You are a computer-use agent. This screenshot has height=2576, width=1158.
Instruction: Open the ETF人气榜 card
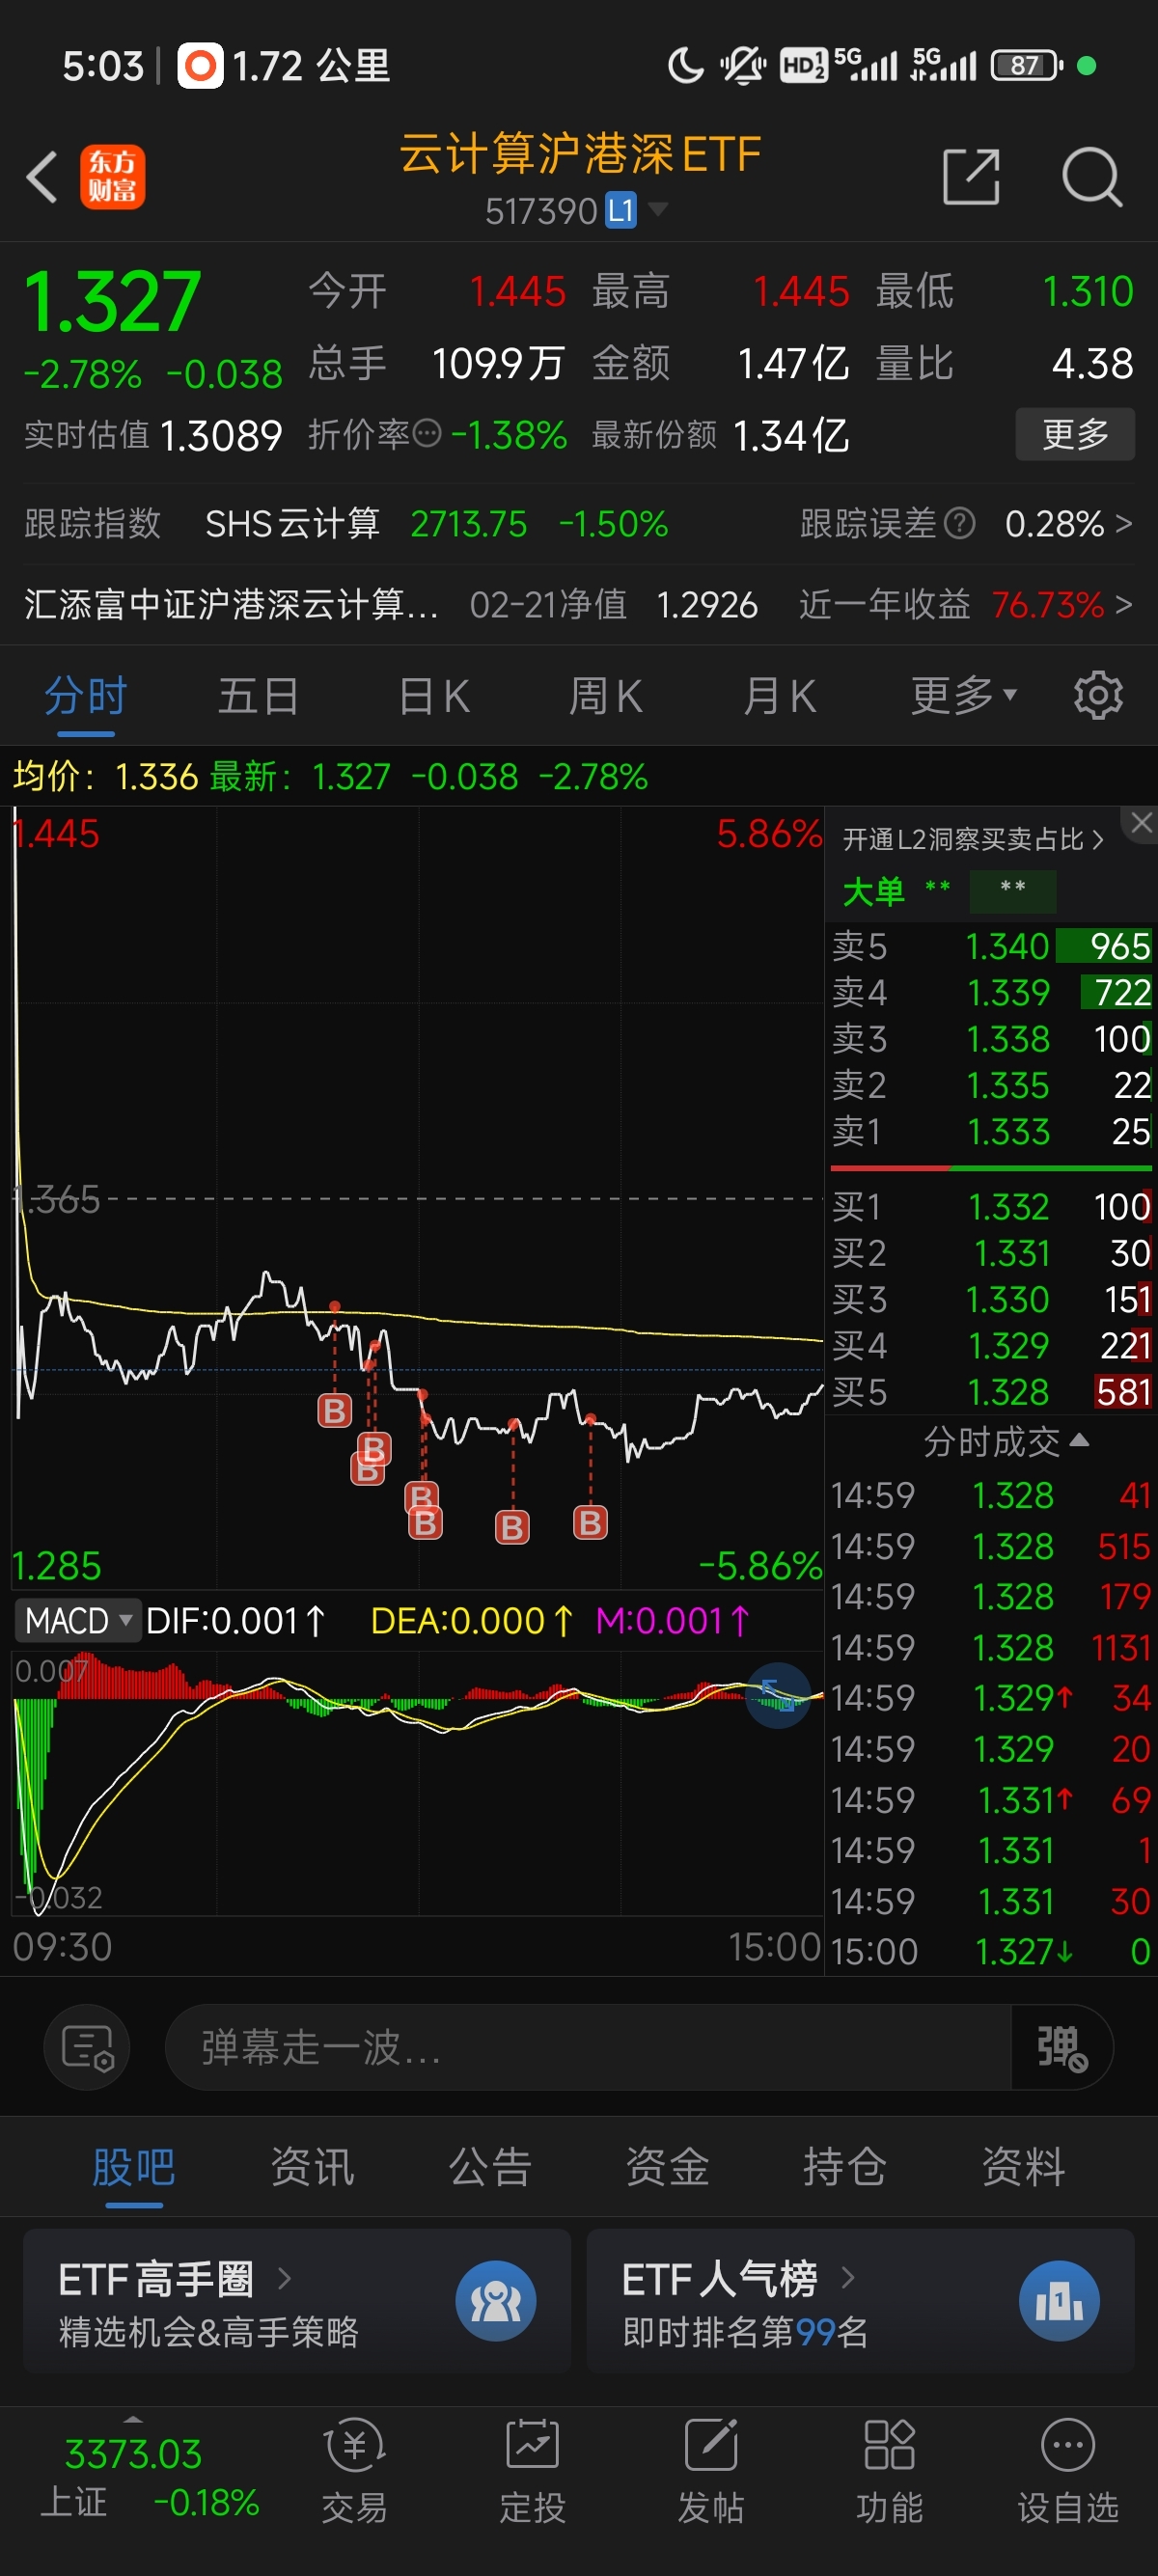860,2301
